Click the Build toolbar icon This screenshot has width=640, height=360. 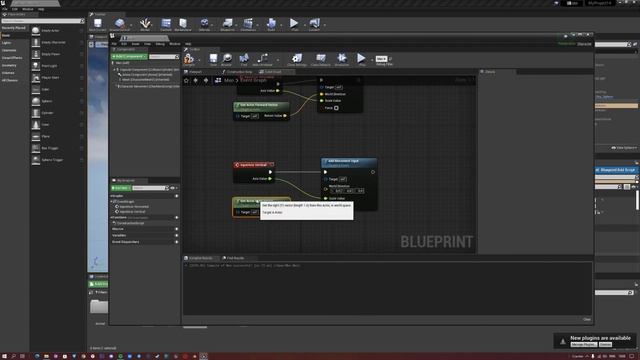(271, 24)
